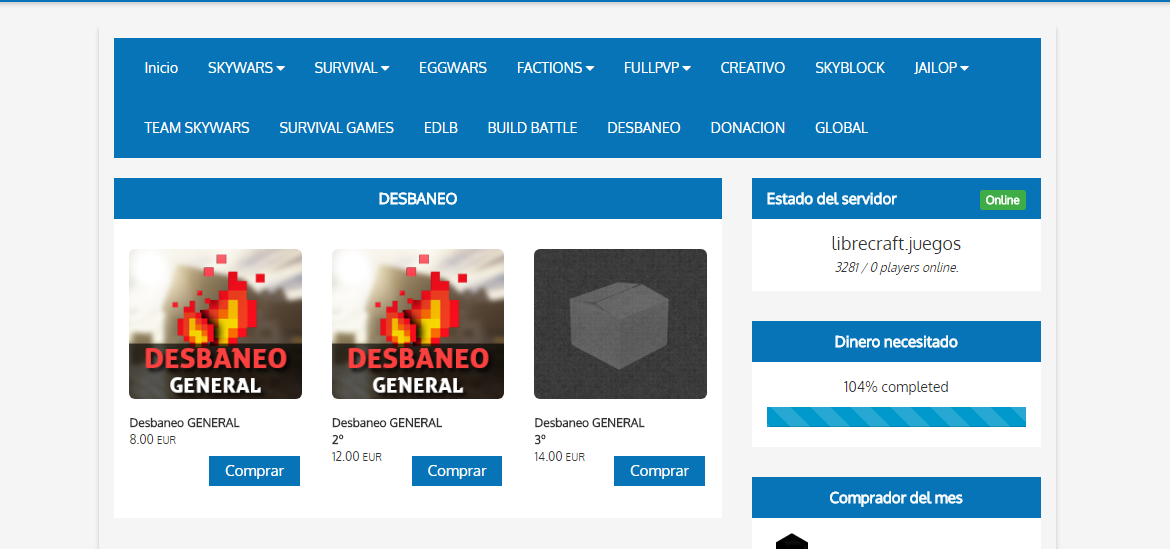Screen dimensions: 1170x549
Task: Click the 14.00 EUR price
Action: click(560, 457)
